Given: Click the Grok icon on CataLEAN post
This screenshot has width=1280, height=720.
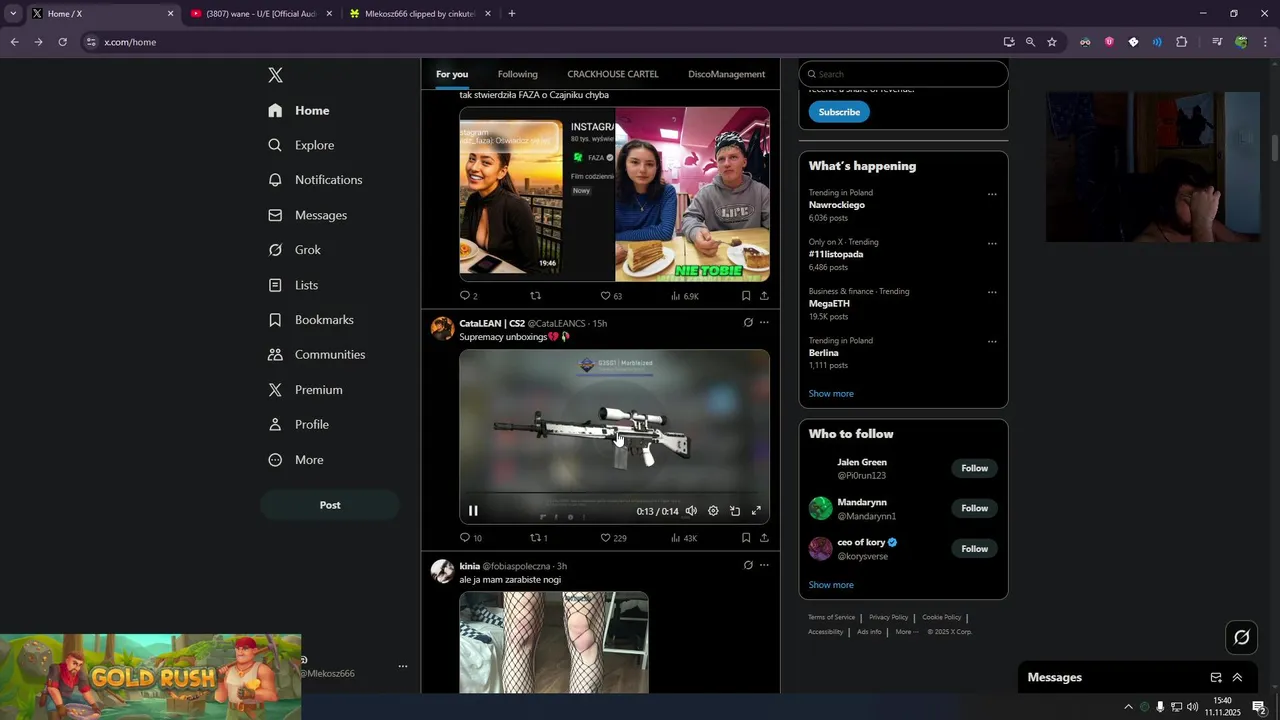Looking at the screenshot, I should click(748, 323).
